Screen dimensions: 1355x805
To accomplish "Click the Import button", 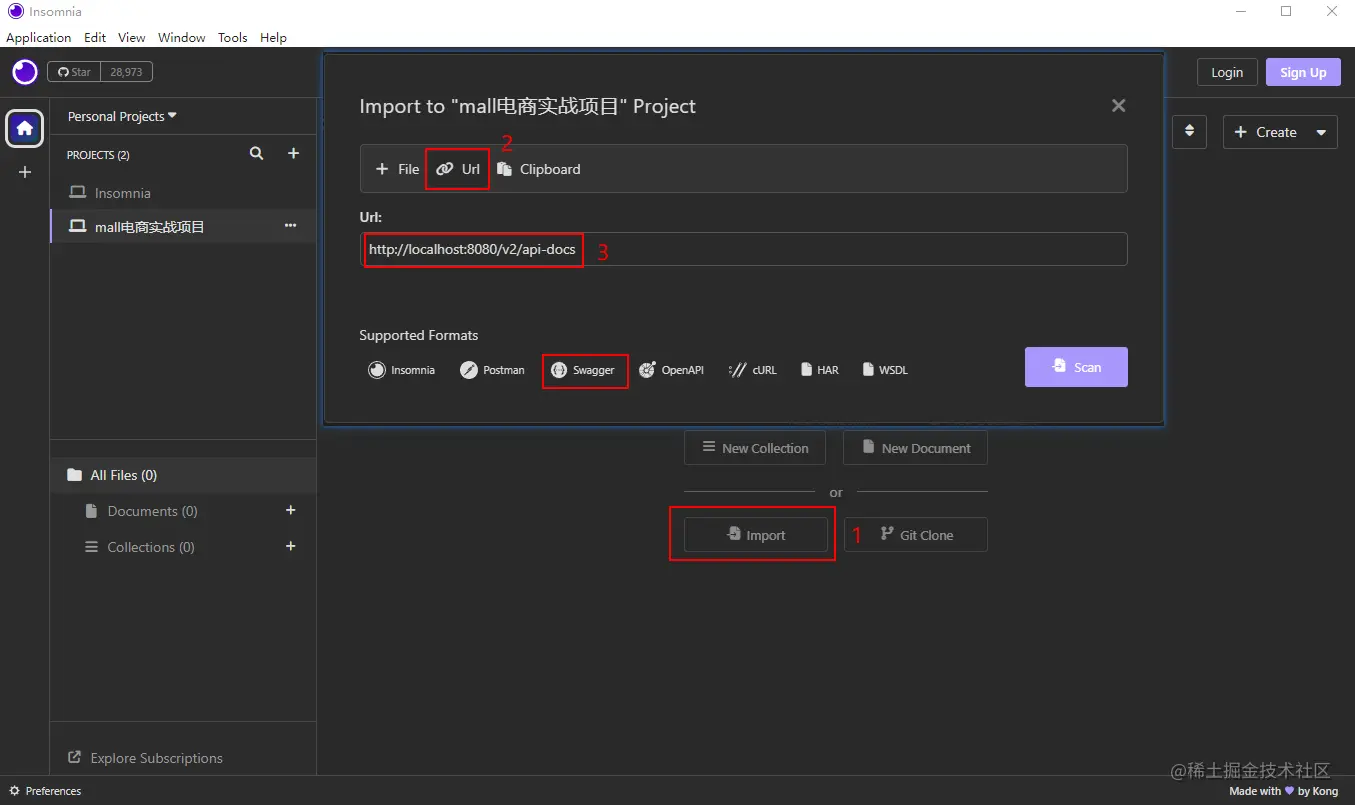I will [x=756, y=535].
